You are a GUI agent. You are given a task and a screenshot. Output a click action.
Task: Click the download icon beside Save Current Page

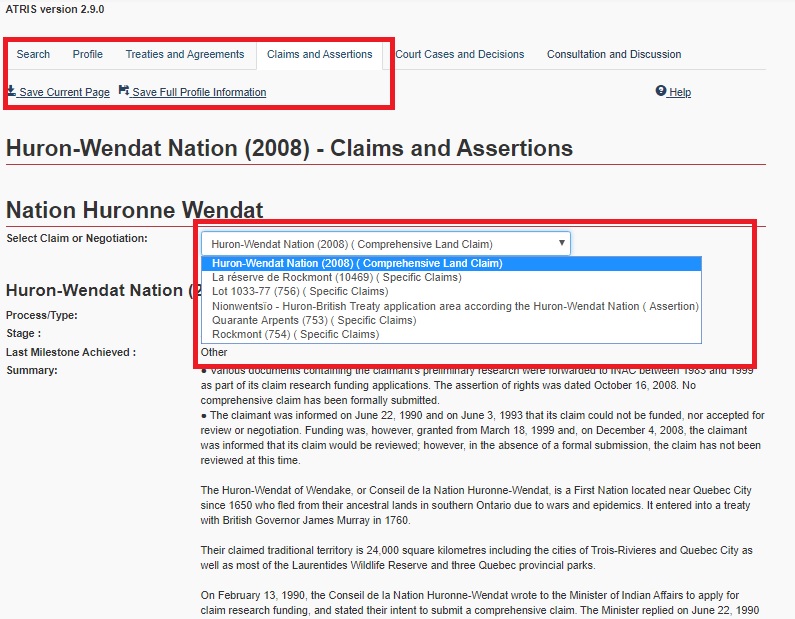(11, 91)
